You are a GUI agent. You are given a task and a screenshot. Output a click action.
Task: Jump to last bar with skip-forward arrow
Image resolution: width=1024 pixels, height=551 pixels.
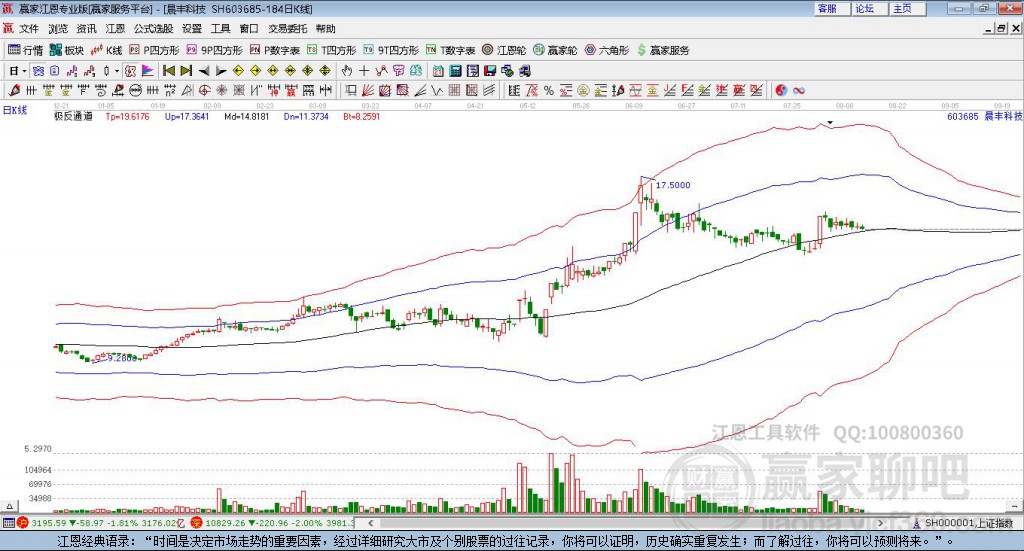[x=187, y=71]
